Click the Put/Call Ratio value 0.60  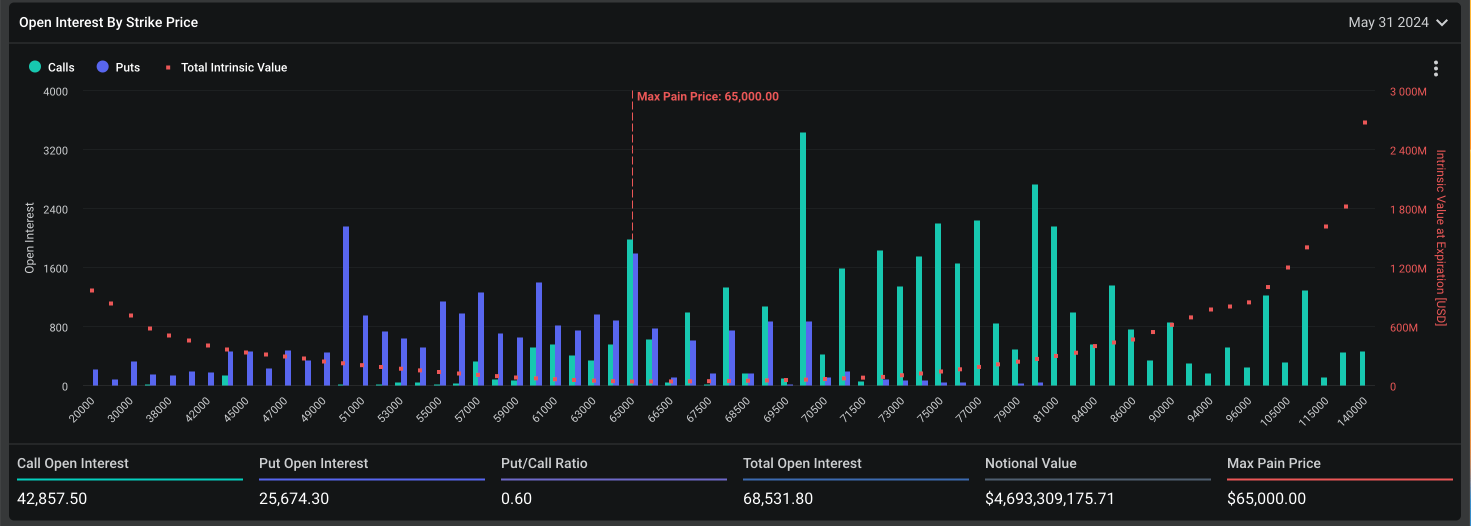point(516,498)
